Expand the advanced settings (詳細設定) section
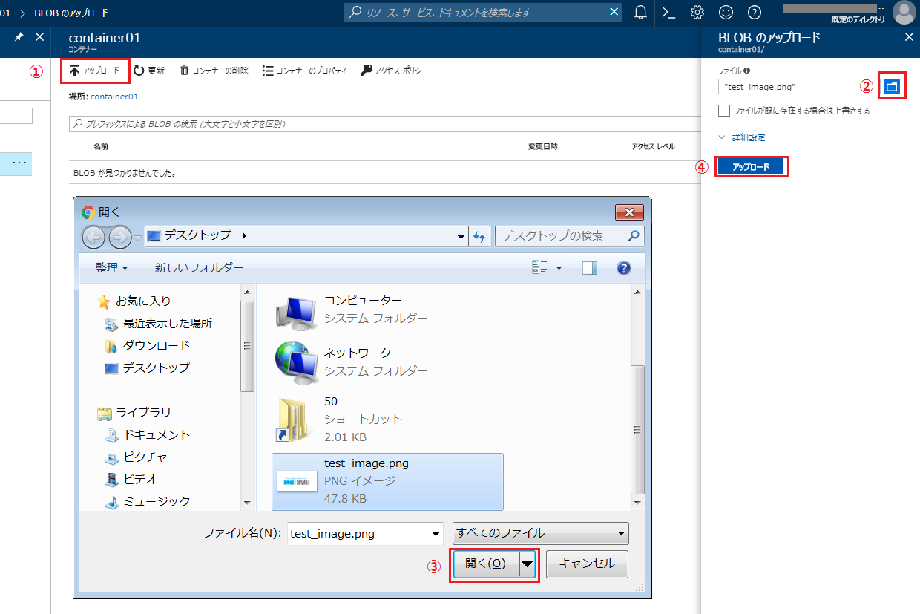Screen dimensions: 920x614 [x=741, y=136]
